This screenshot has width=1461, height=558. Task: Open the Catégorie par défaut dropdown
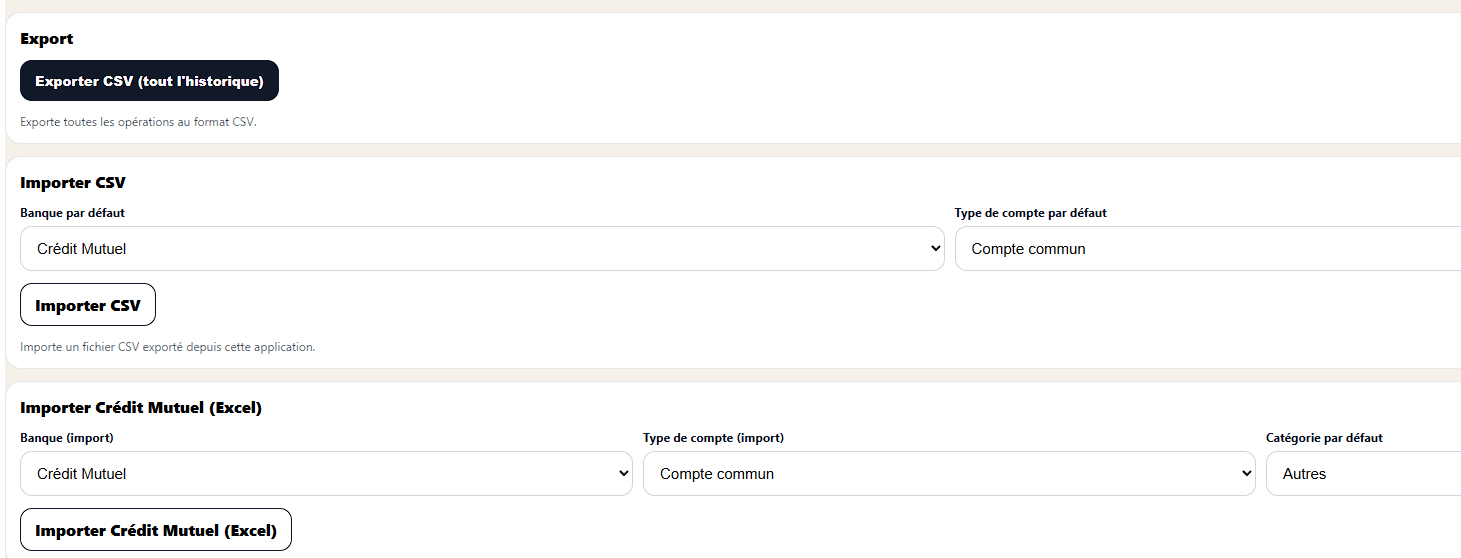(x=1364, y=474)
